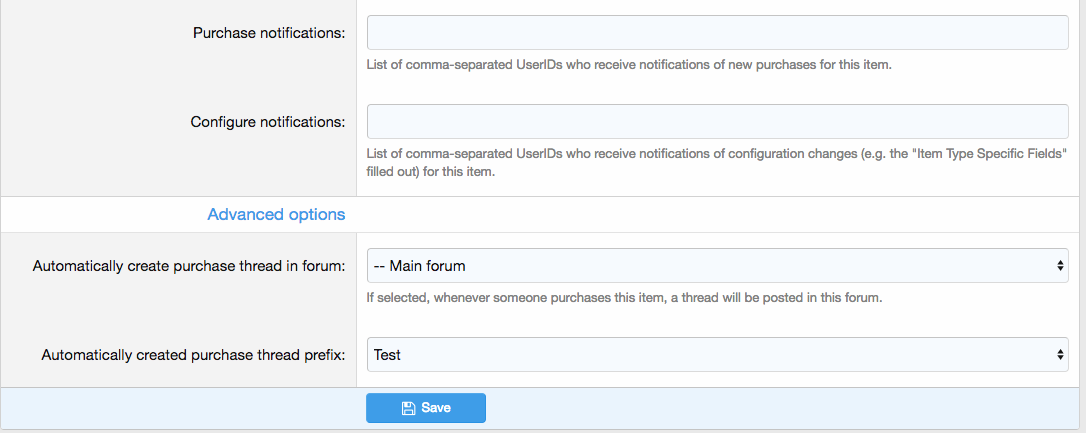Click the Advanced options heading
This screenshot has height=433, width=1086.
(276, 214)
